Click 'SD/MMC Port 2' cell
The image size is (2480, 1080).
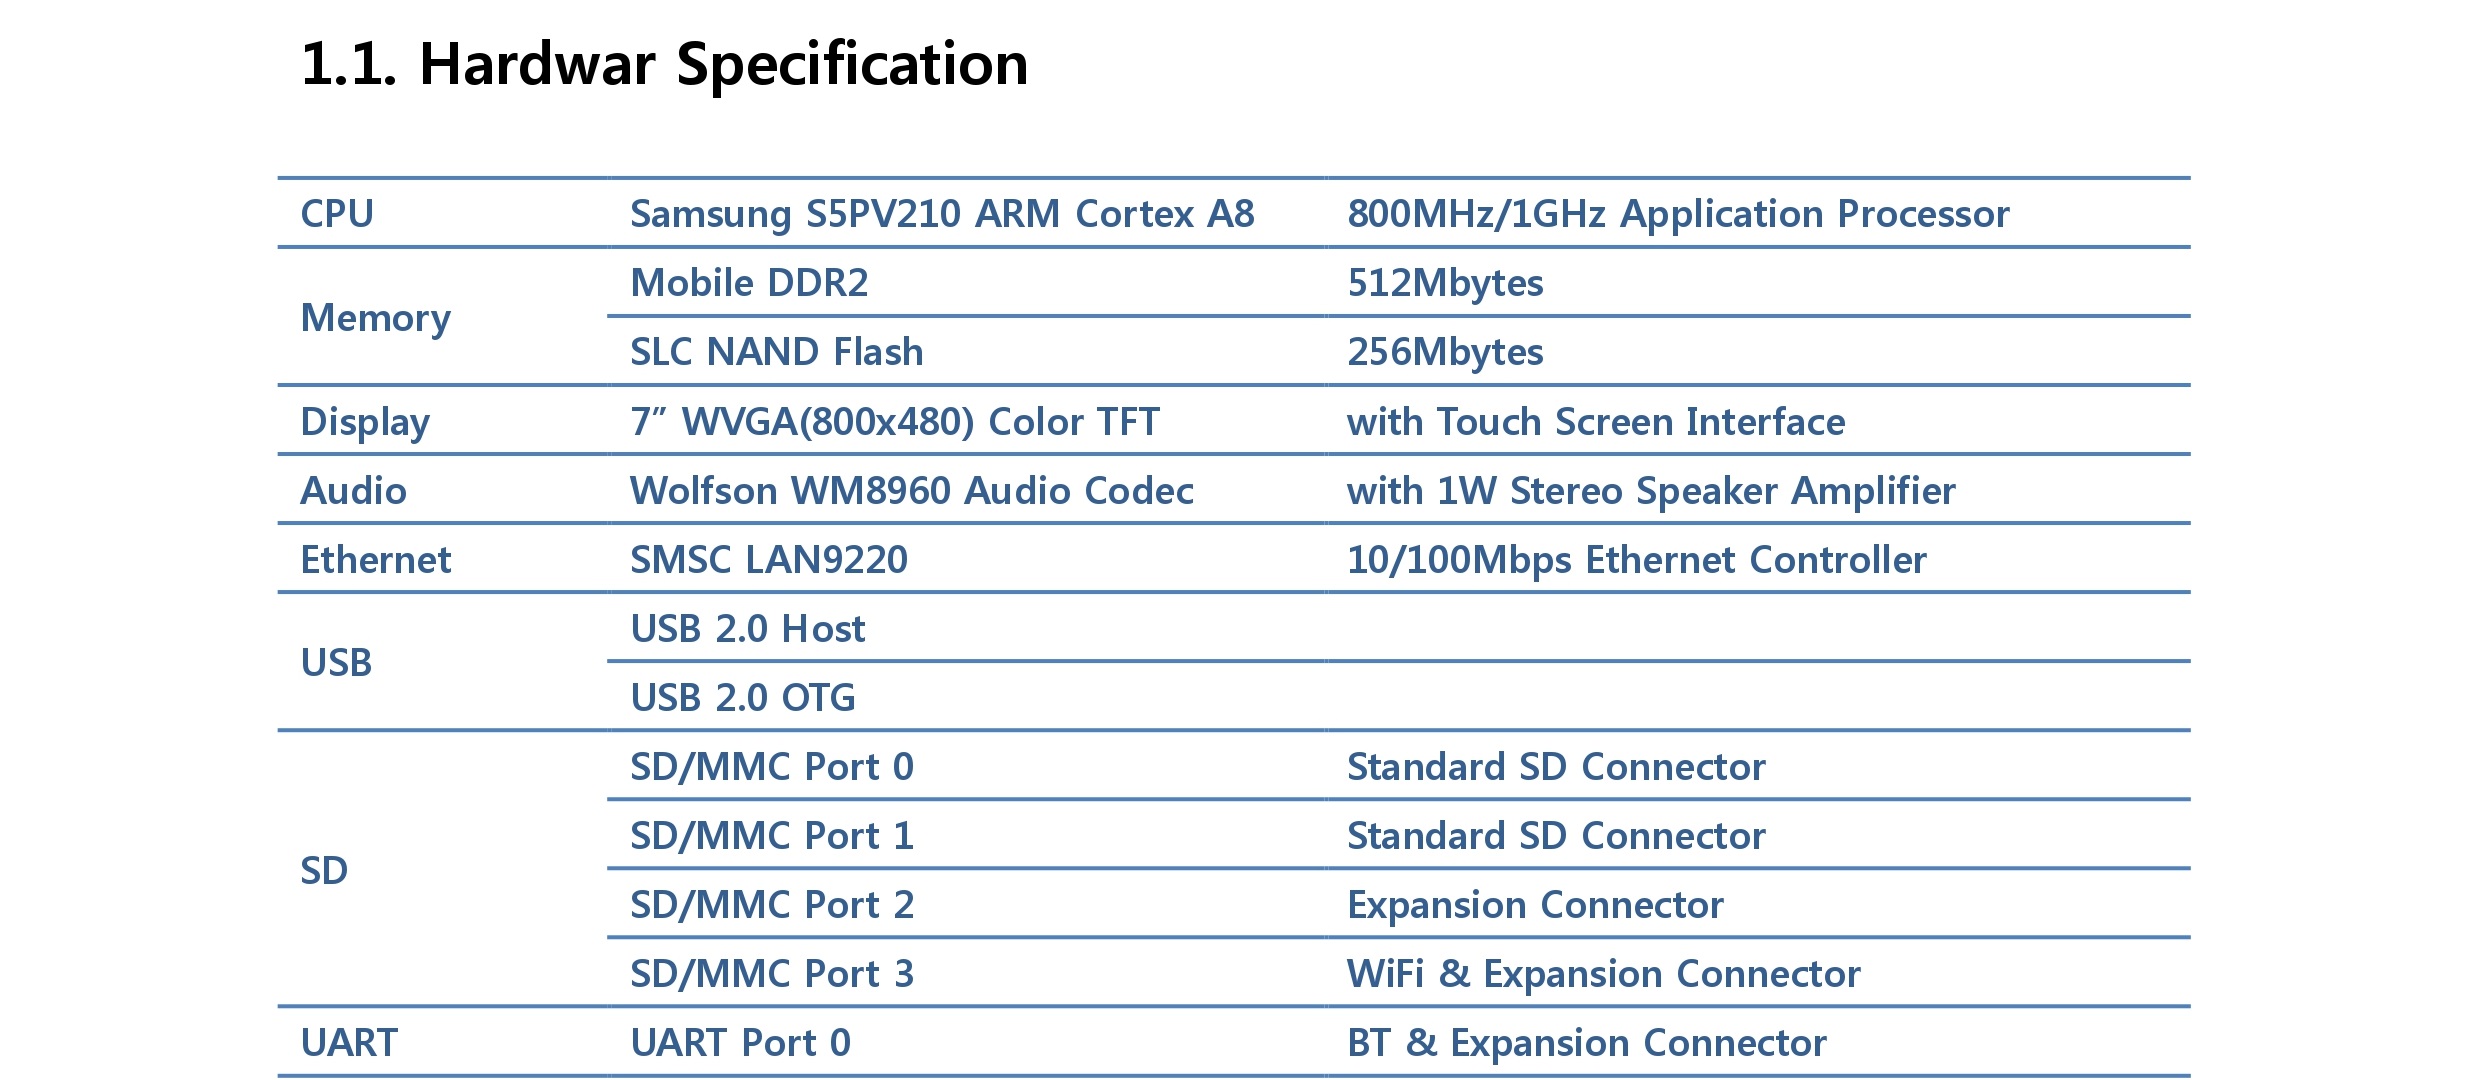coord(772,905)
